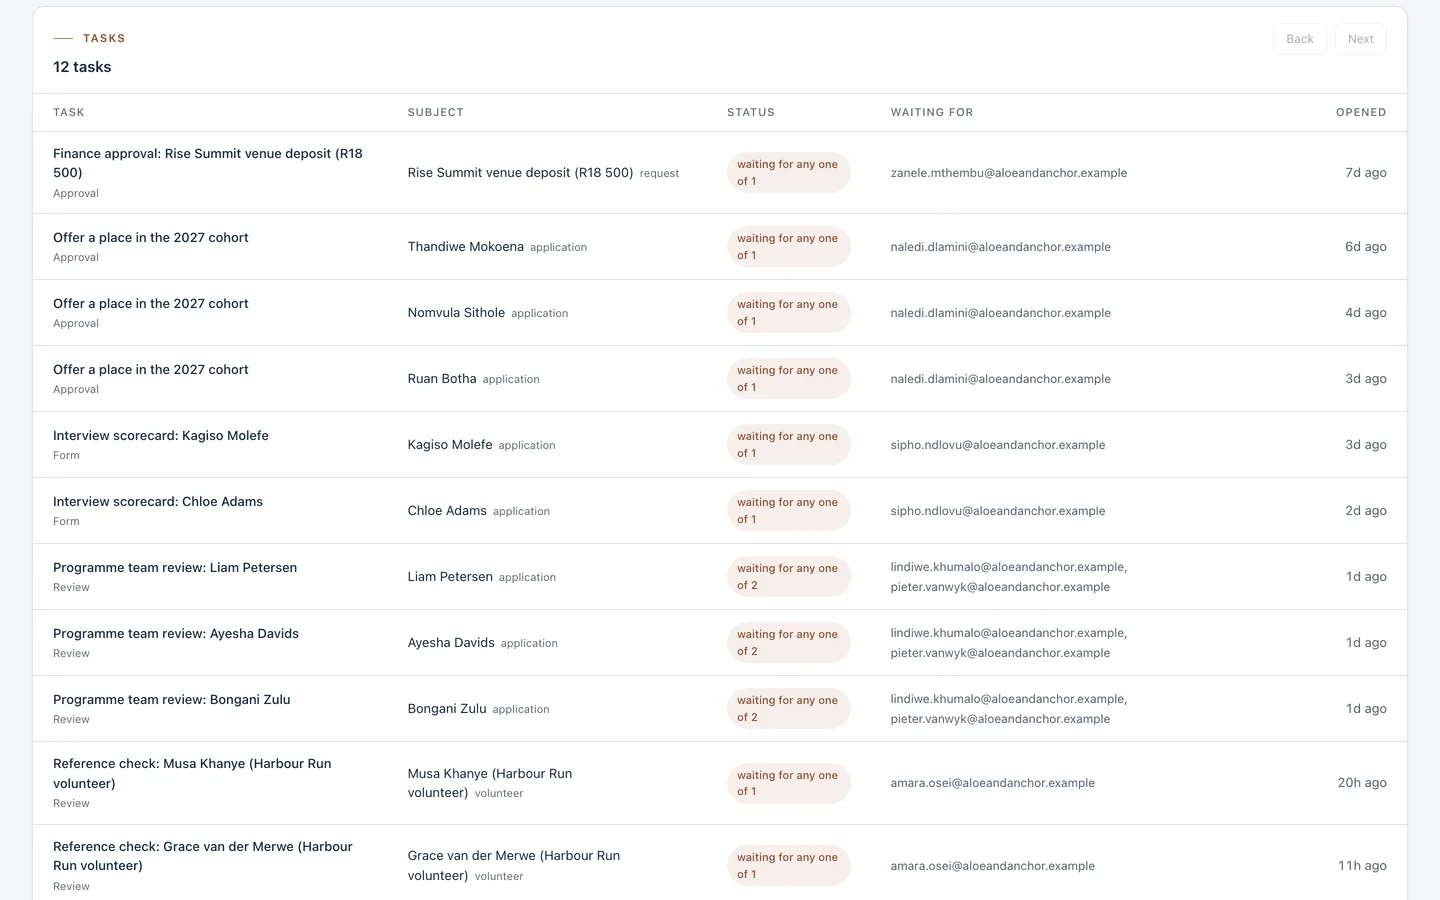
Task: Click the "20h ago" opened time
Action: coord(1362,783)
